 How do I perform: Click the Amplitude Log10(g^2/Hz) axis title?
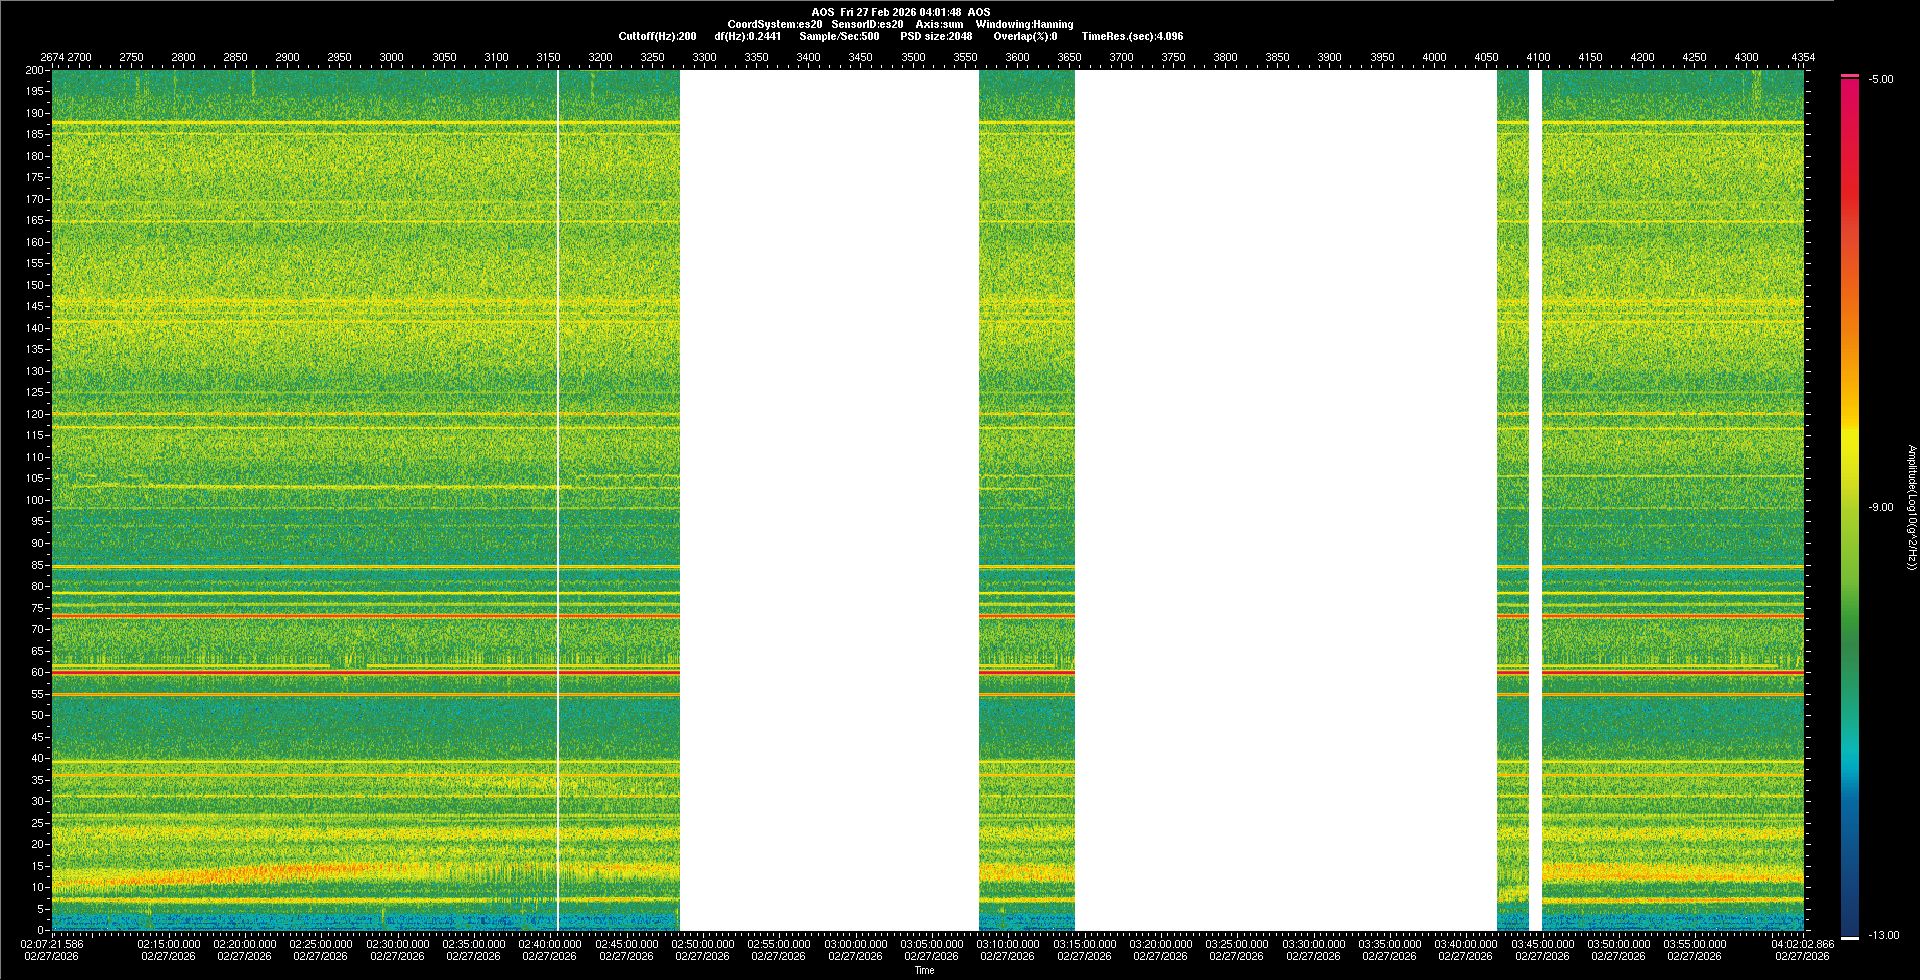(1911, 508)
